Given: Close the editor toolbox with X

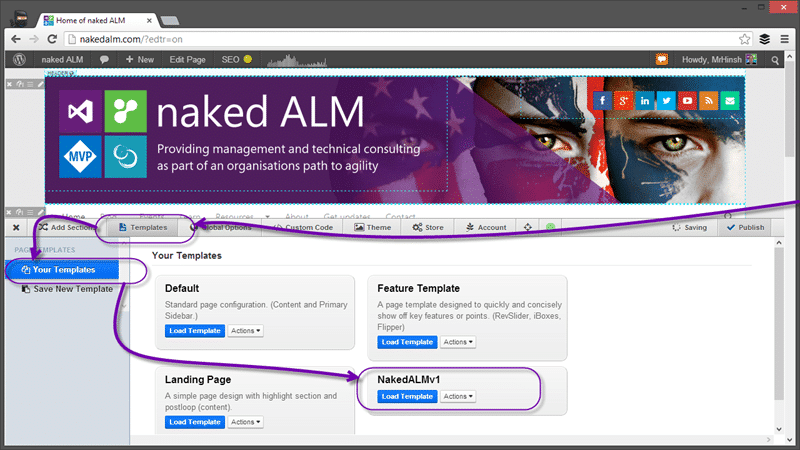Looking at the screenshot, I should click(16, 228).
